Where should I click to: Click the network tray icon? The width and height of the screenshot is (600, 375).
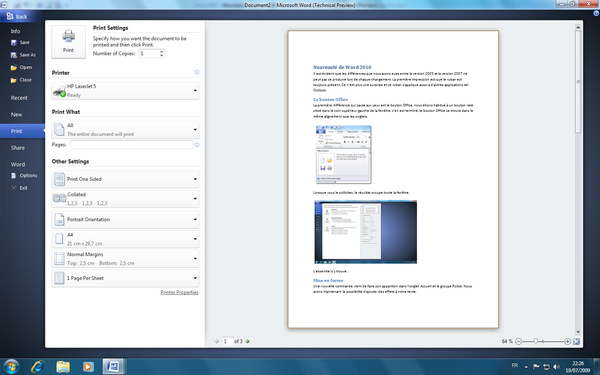coord(546,367)
